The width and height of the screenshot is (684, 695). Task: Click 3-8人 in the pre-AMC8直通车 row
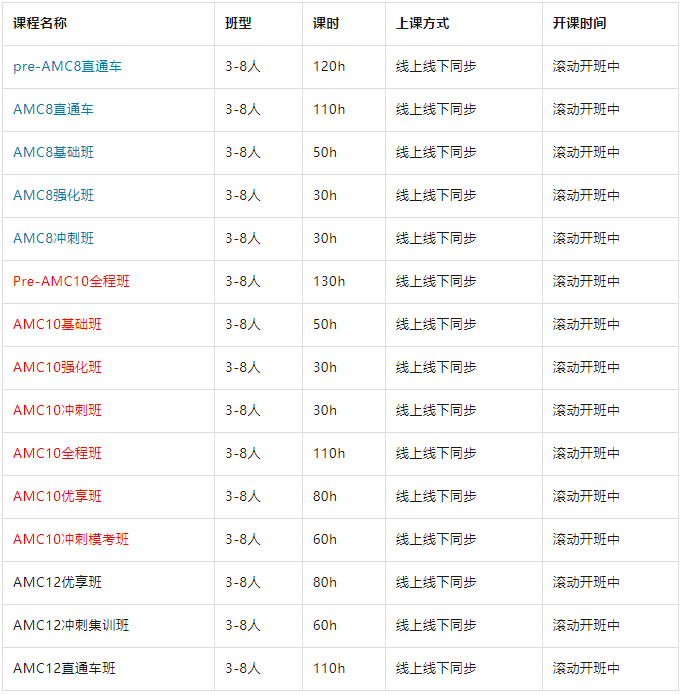pyautogui.click(x=242, y=66)
